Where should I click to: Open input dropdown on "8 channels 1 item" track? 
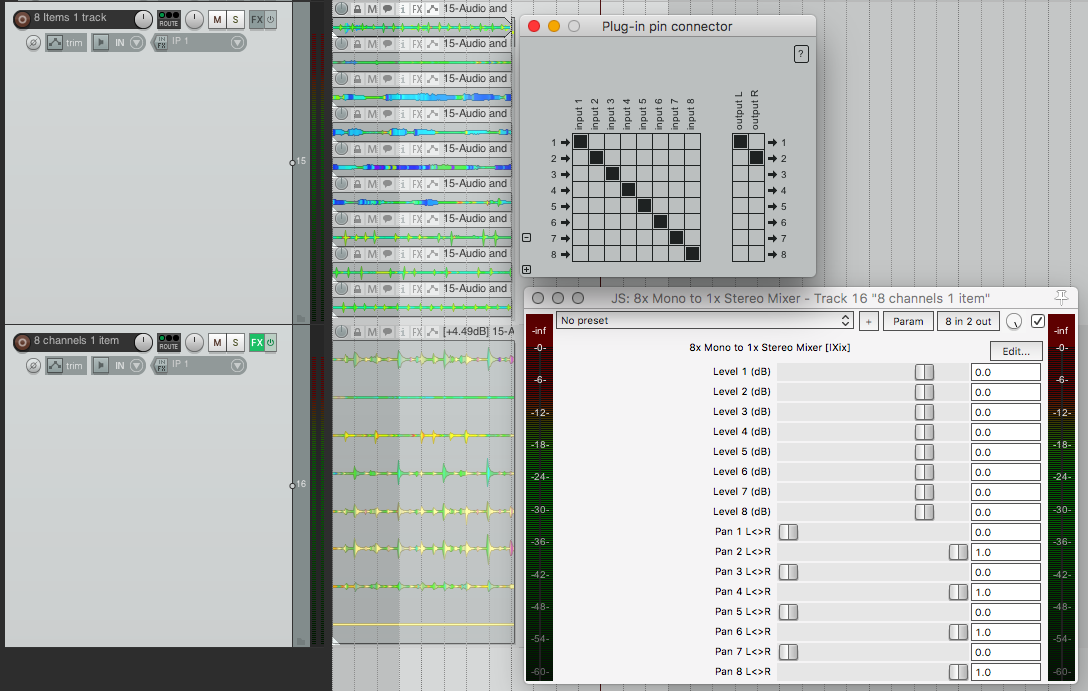121,366
